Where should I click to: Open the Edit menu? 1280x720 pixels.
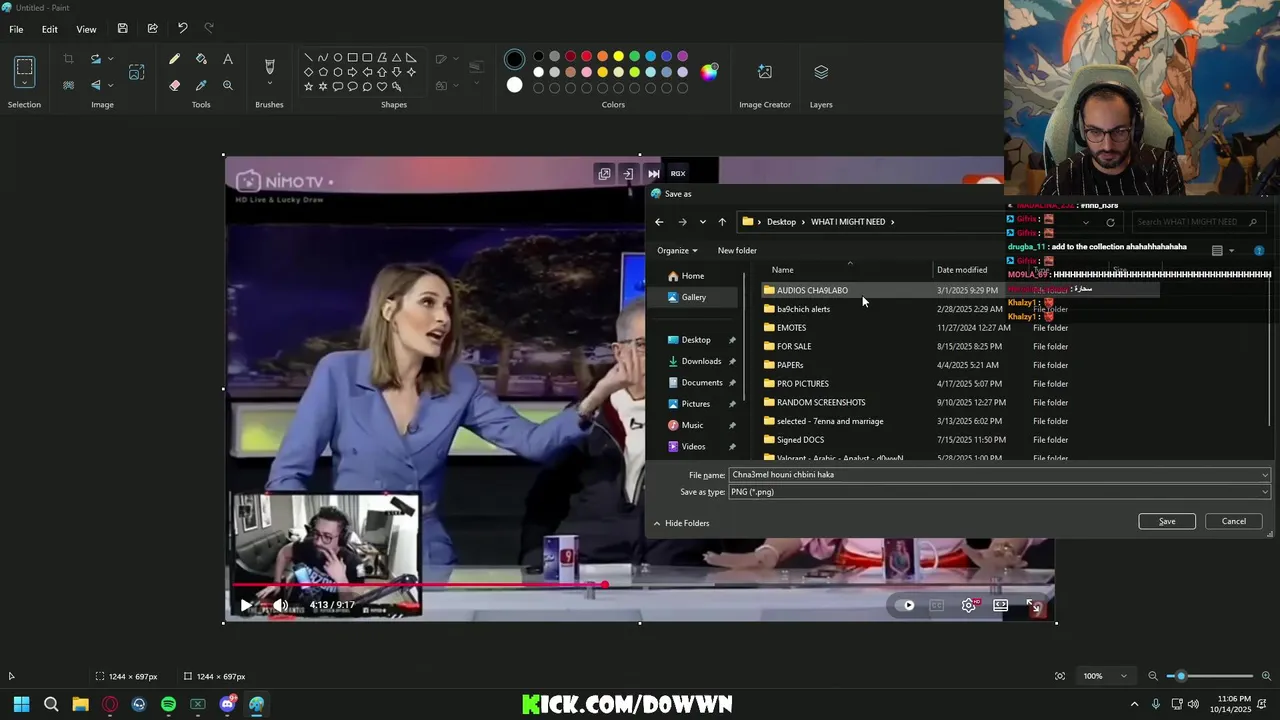49,29
